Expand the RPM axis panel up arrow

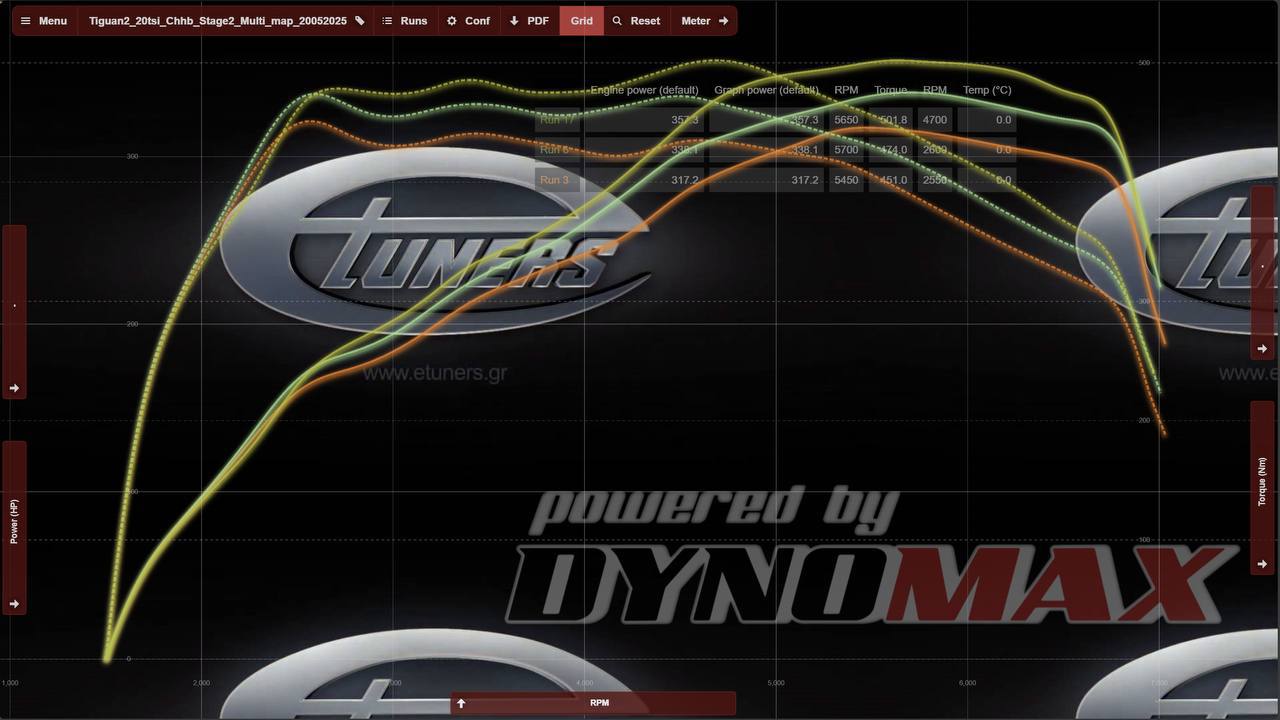click(x=461, y=703)
